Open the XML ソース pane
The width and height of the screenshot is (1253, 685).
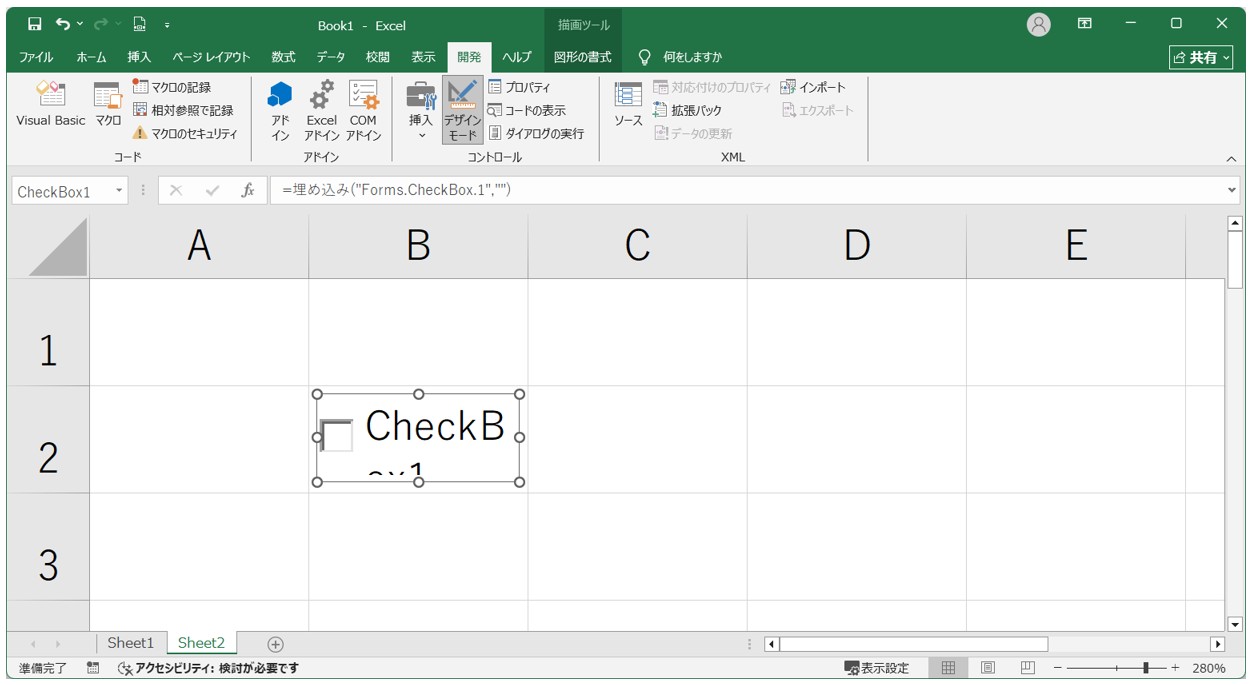(x=628, y=105)
